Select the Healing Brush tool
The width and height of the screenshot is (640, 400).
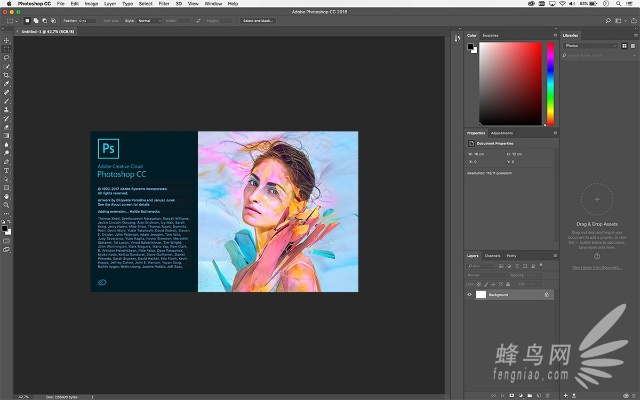point(6,93)
